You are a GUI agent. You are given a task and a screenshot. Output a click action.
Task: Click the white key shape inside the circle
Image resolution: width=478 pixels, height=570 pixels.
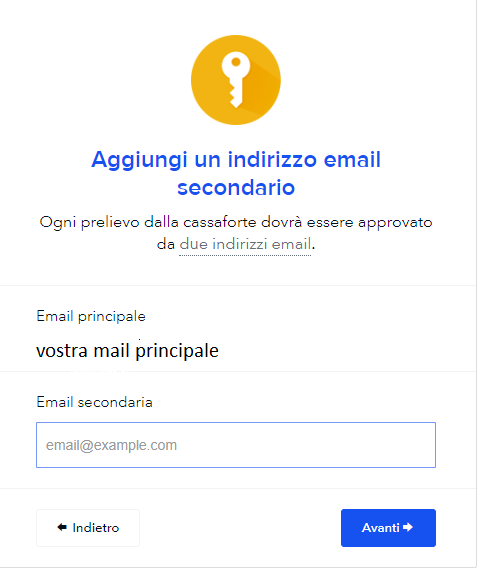[x=236, y=80]
